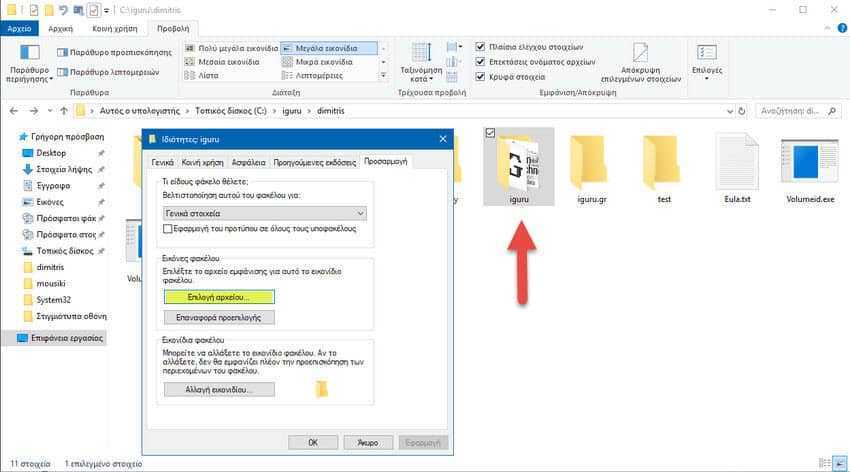Viewport: 850px width, 472px height.
Task: Click the Επαναφορά προεπιλογής button
Action: [x=219, y=317]
